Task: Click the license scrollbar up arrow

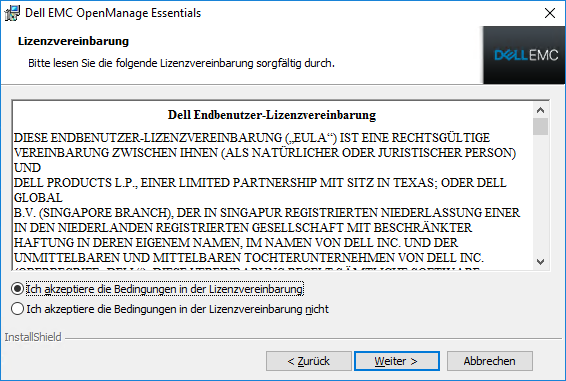Action: click(x=540, y=110)
